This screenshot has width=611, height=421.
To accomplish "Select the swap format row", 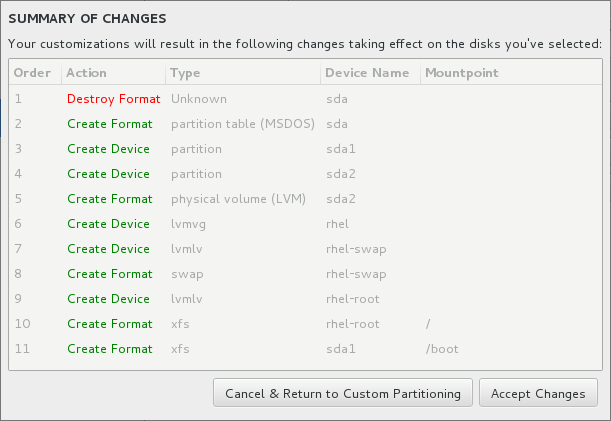I will 300,274.
